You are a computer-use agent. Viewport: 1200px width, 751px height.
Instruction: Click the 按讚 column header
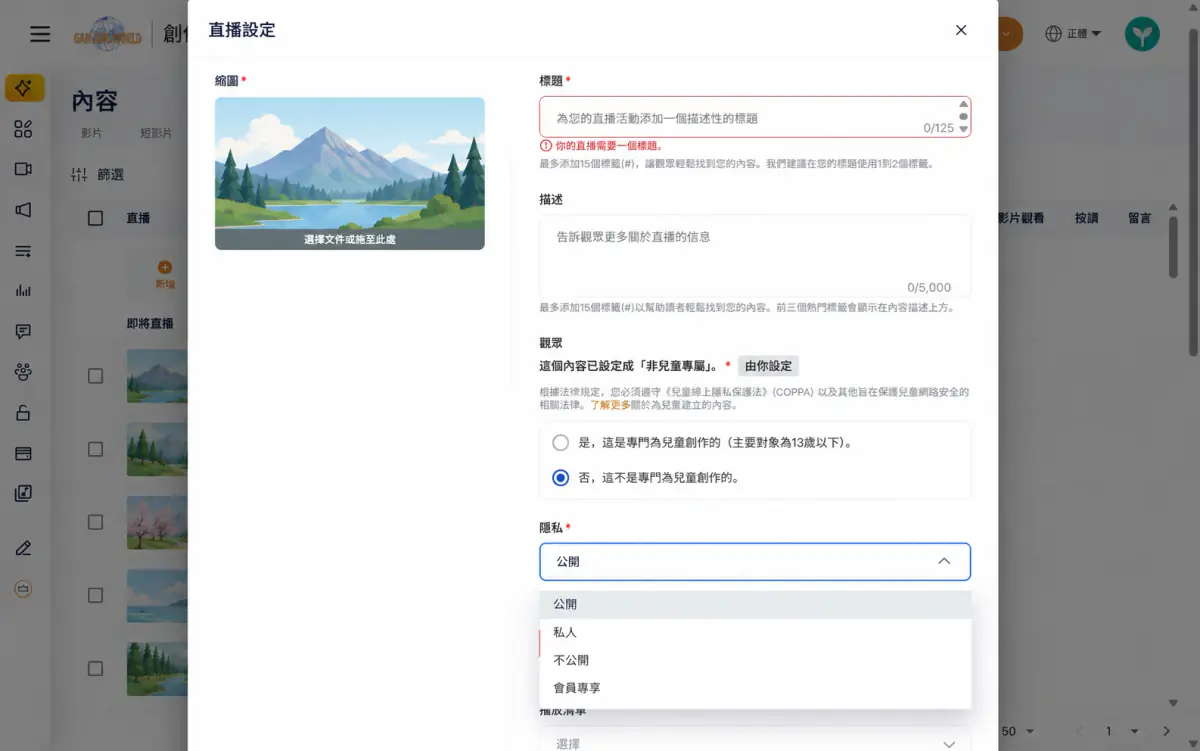tap(1086, 218)
